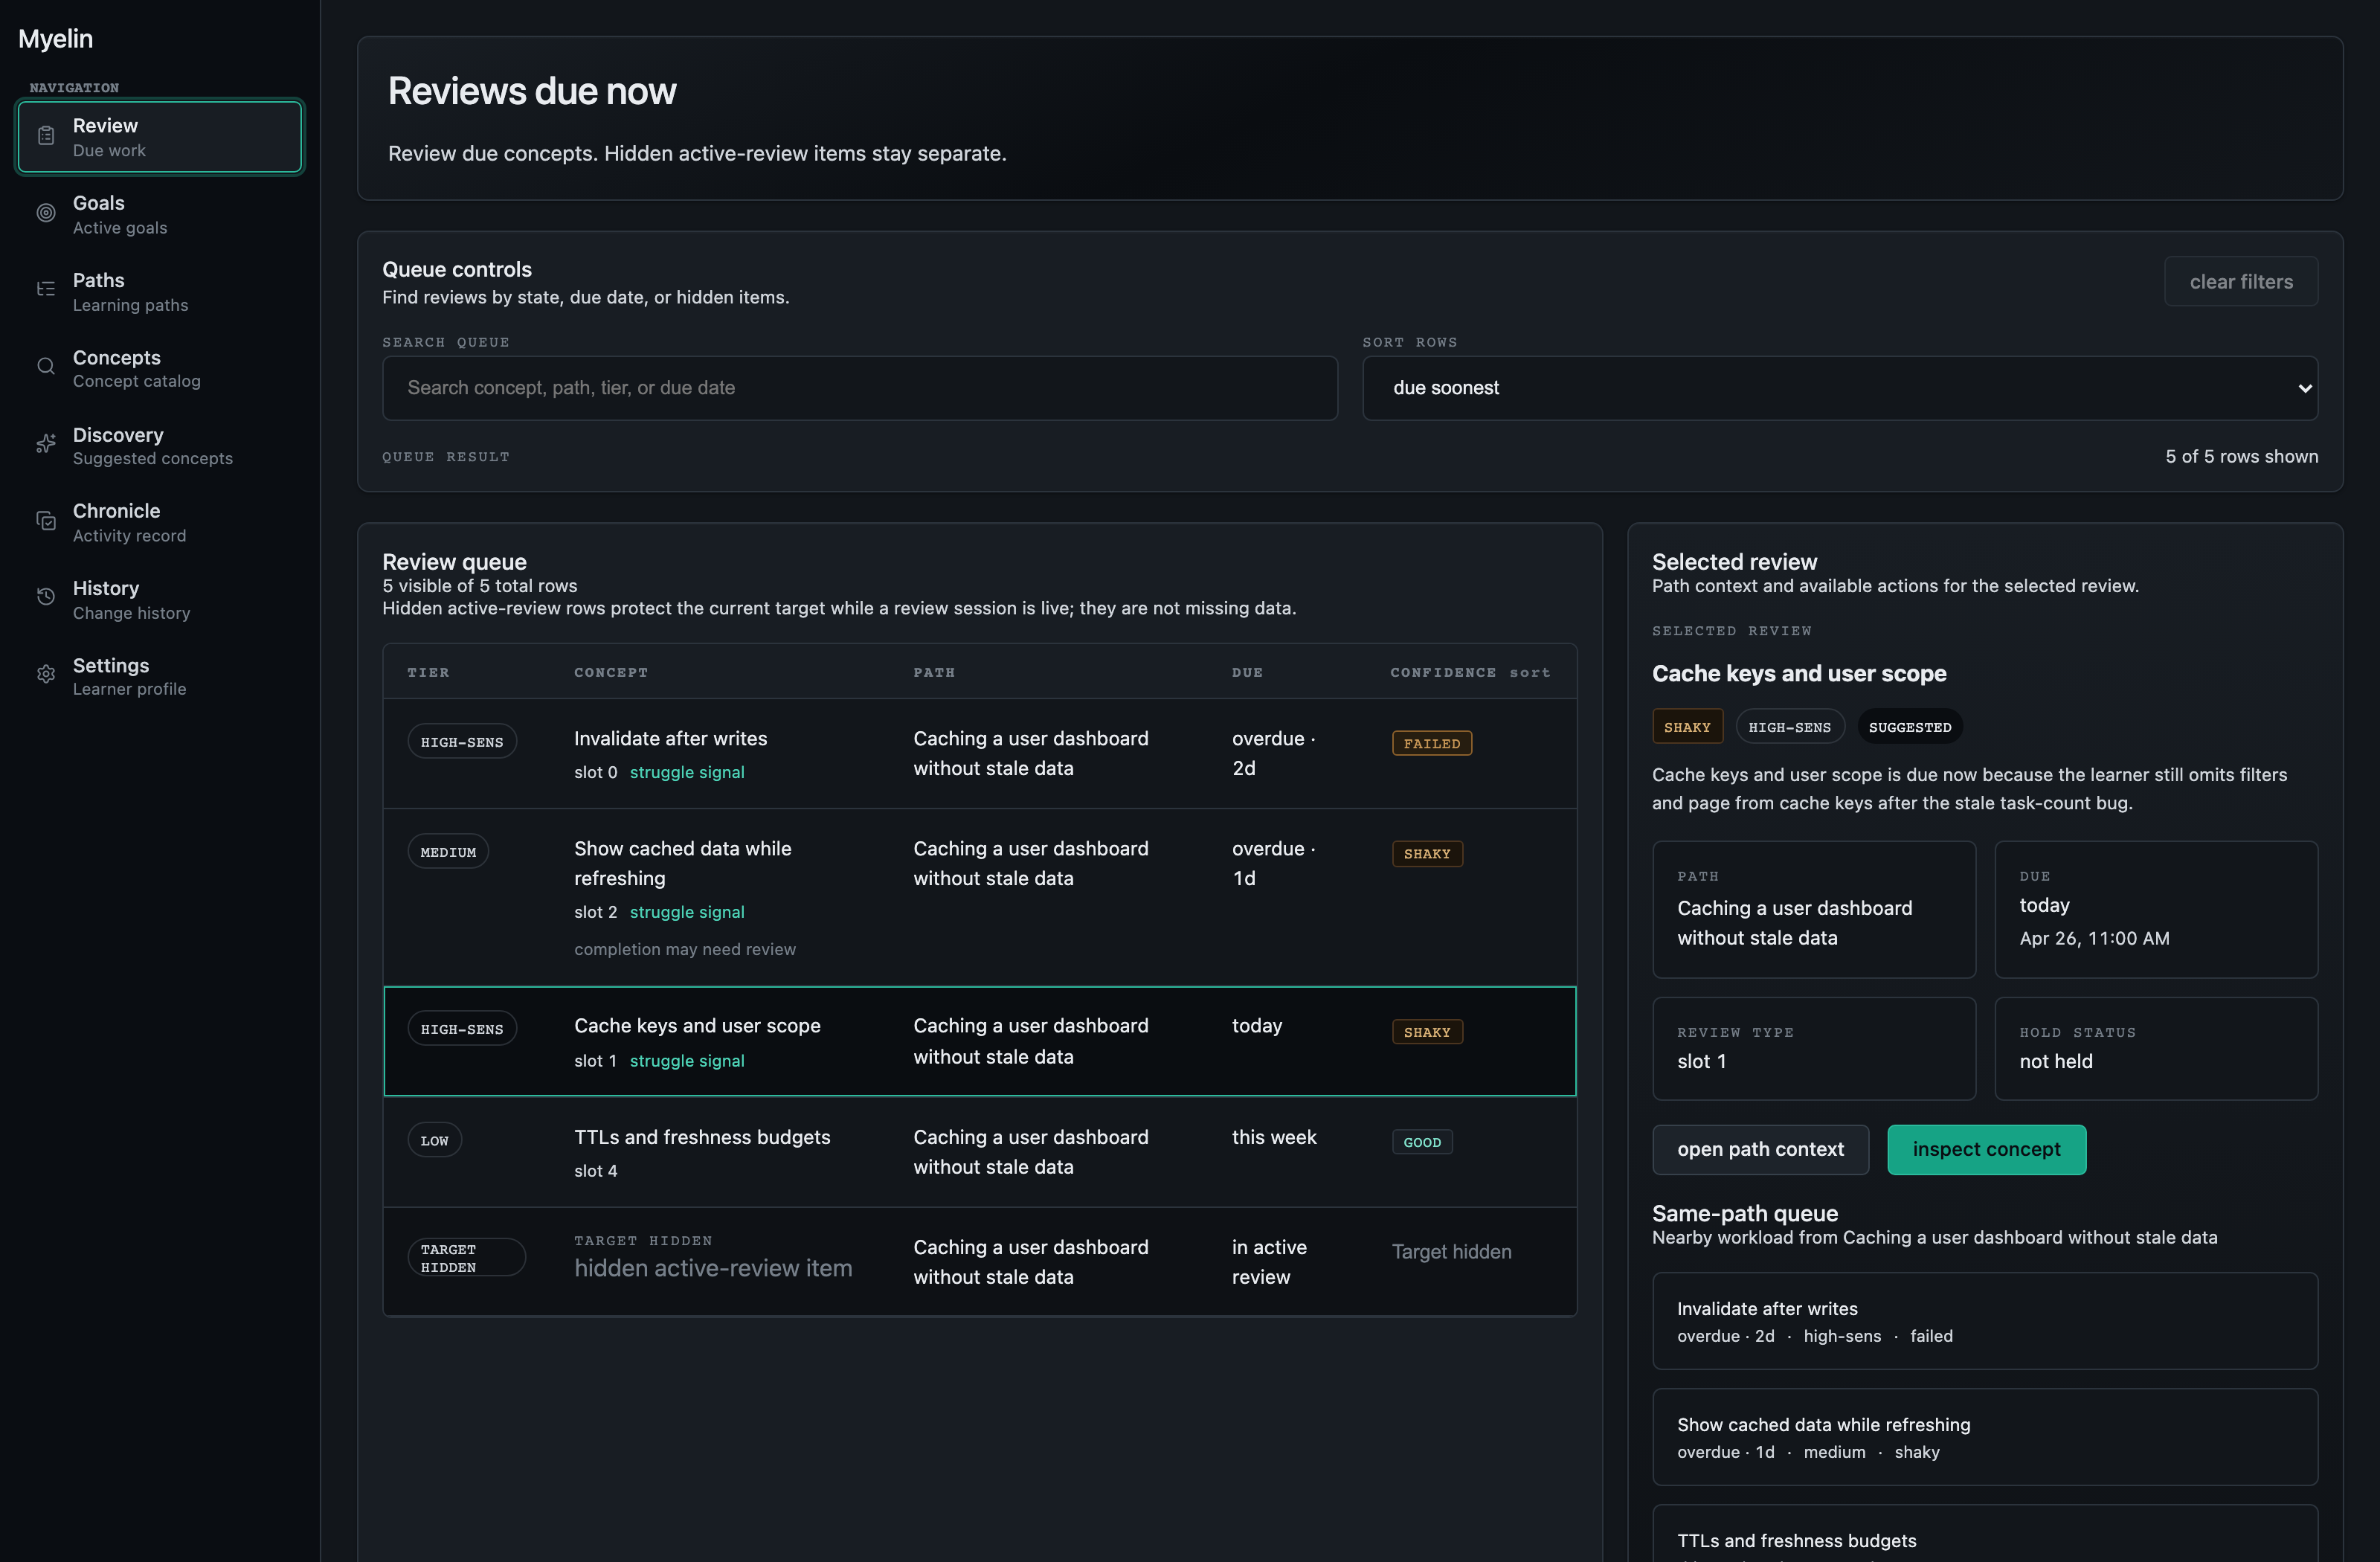
Task: Click the CONCEPT column header
Action: (611, 672)
